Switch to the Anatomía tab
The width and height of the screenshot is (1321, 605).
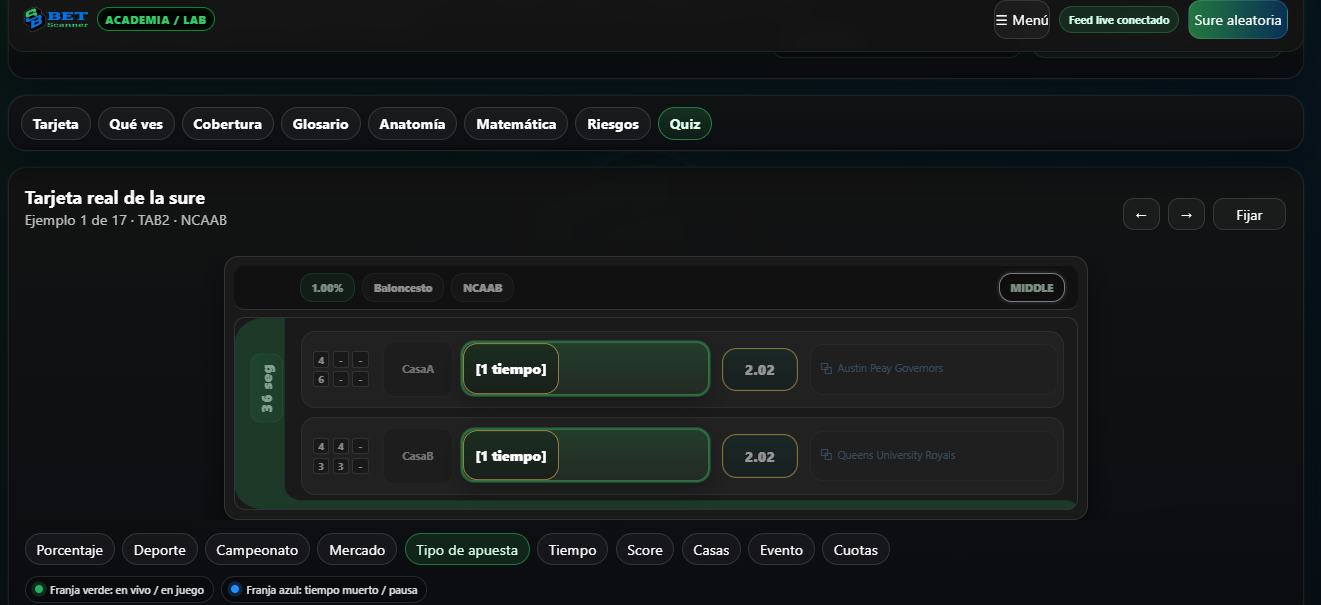tap(412, 123)
